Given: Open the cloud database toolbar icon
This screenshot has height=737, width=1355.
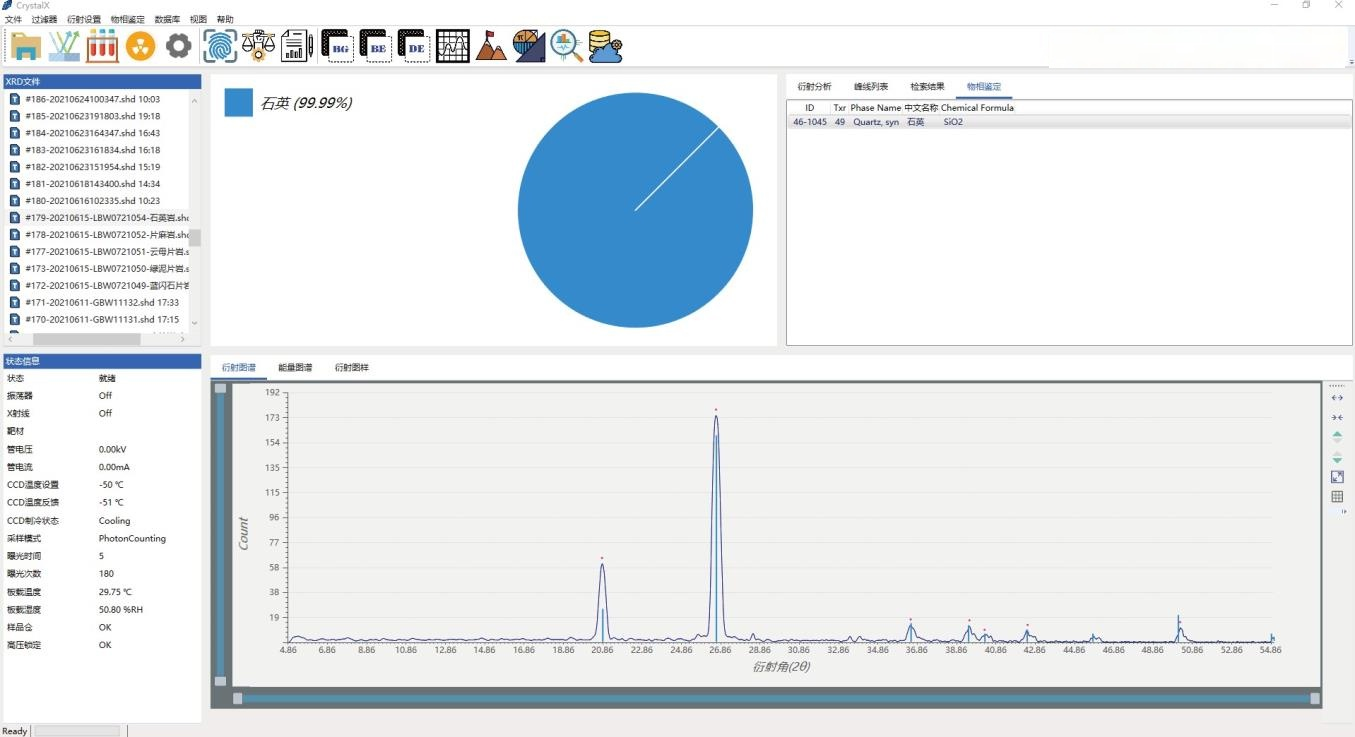Looking at the screenshot, I should click(x=605, y=46).
